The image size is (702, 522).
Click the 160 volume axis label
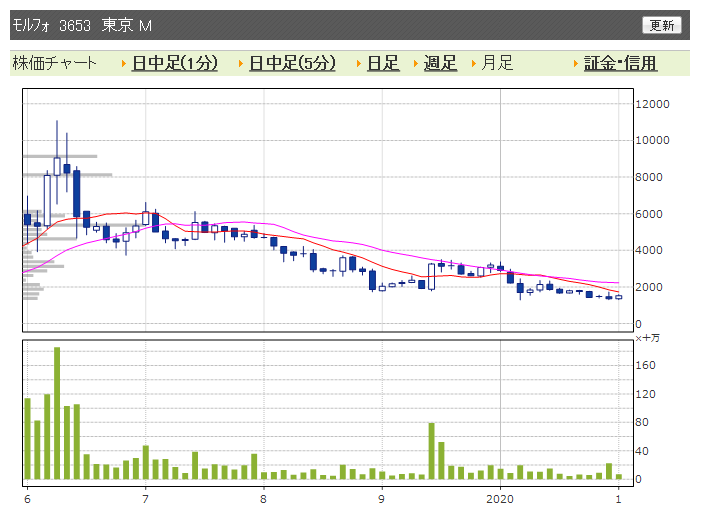coord(646,365)
